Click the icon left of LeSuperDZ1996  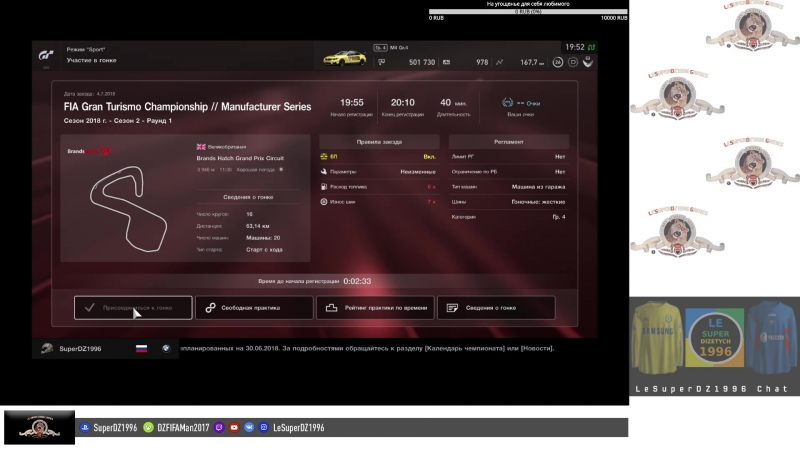264,428
